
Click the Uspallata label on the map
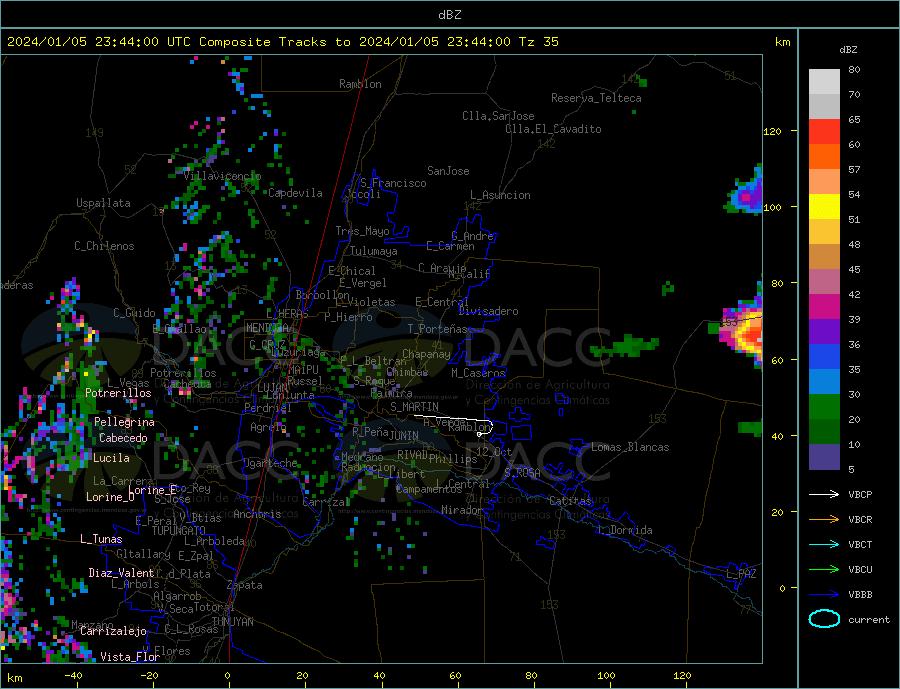pyautogui.click(x=103, y=203)
